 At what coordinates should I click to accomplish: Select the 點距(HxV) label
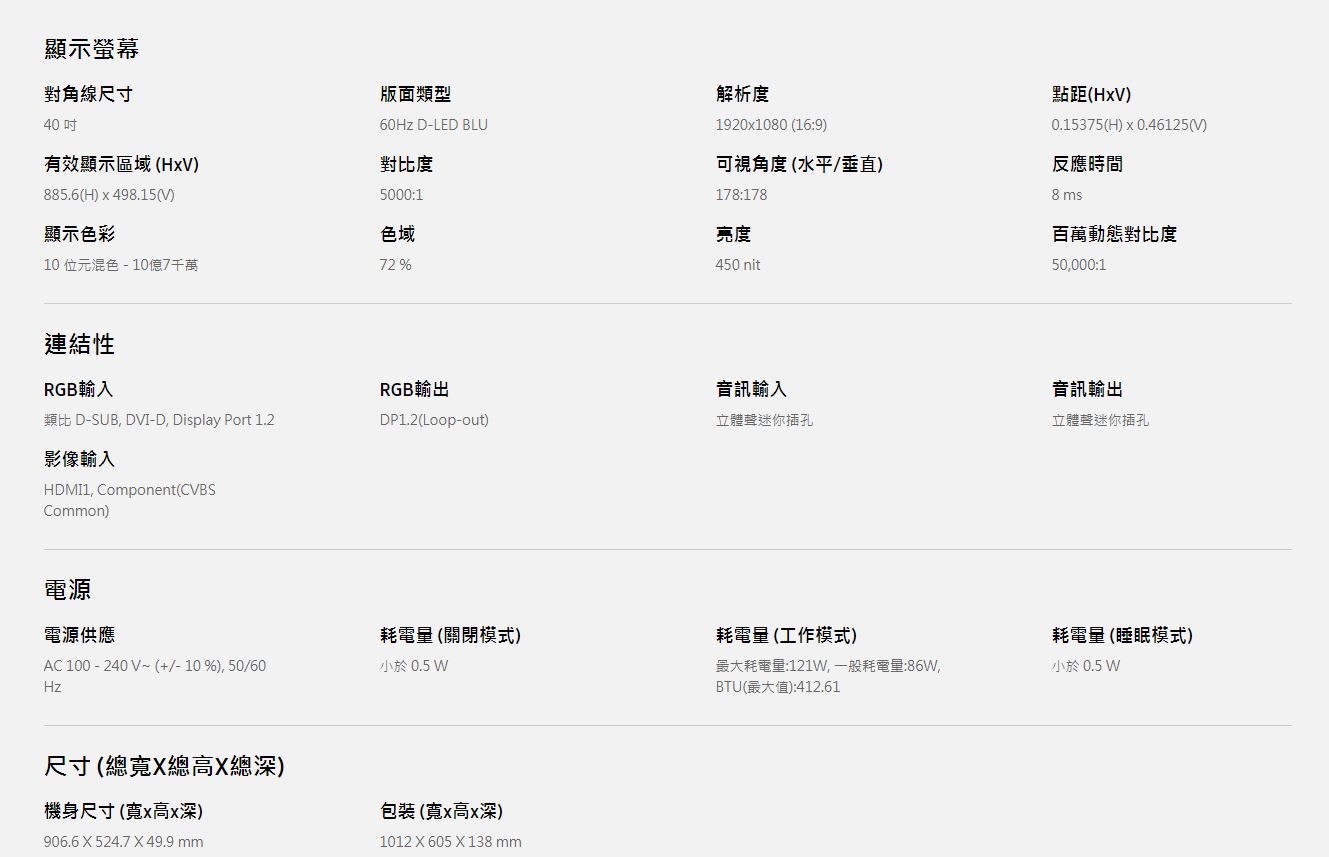(1091, 94)
